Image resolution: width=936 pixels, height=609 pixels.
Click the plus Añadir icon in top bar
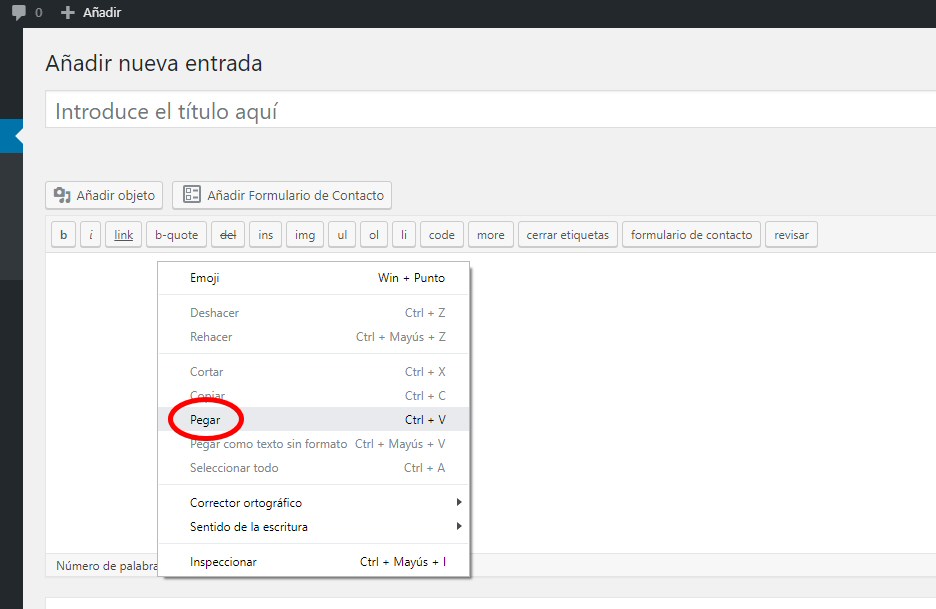pyautogui.click(x=68, y=13)
